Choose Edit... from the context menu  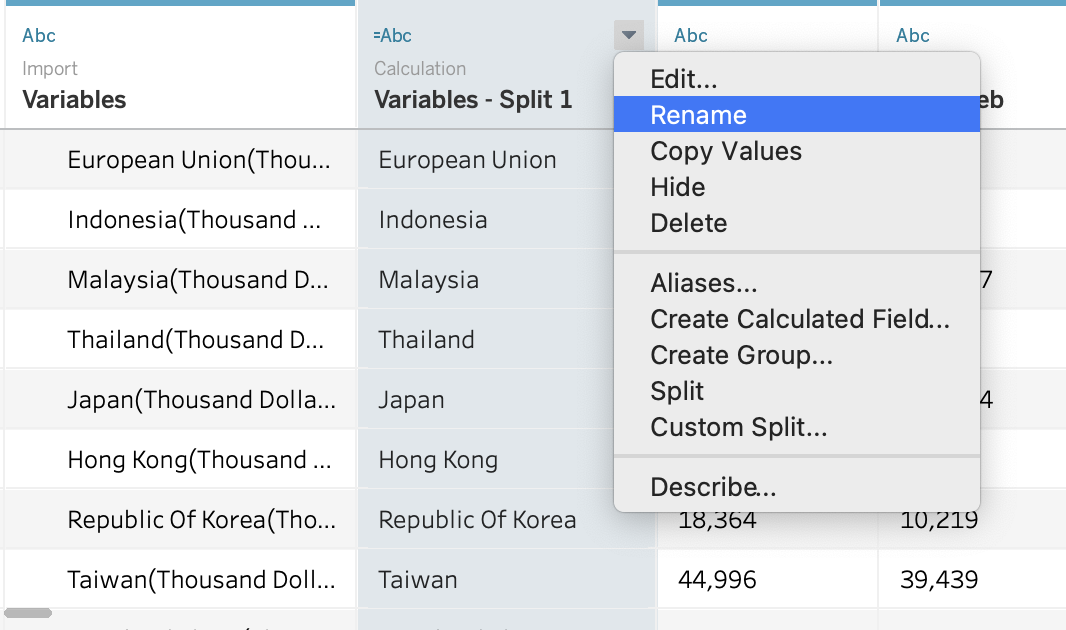[x=683, y=79]
